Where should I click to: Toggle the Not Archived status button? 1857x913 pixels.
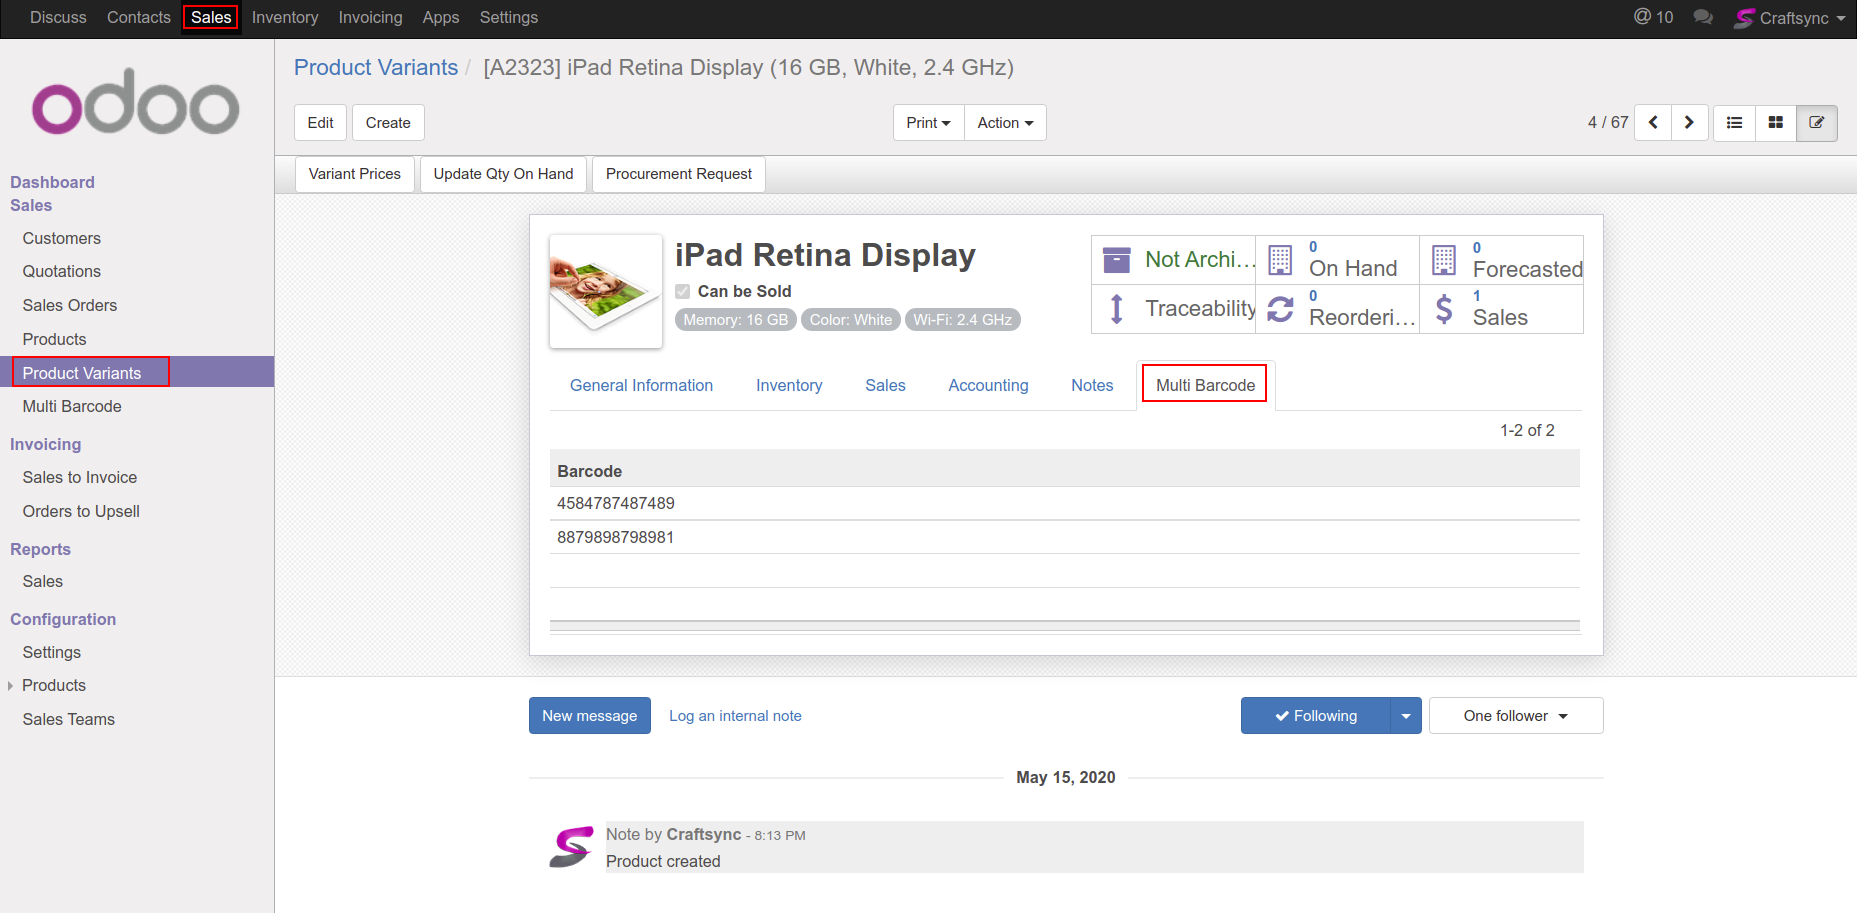point(1174,260)
